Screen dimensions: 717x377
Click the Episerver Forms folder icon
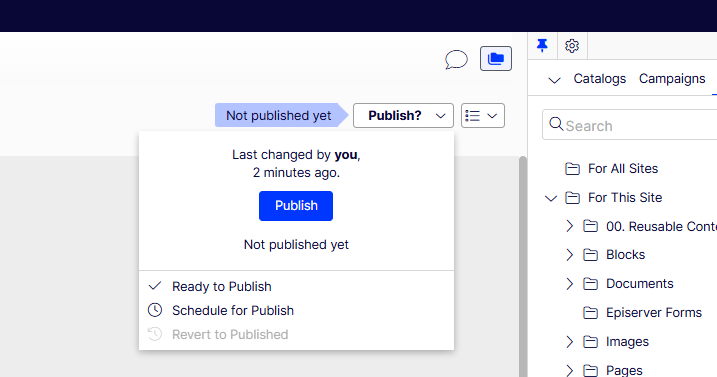(590, 313)
